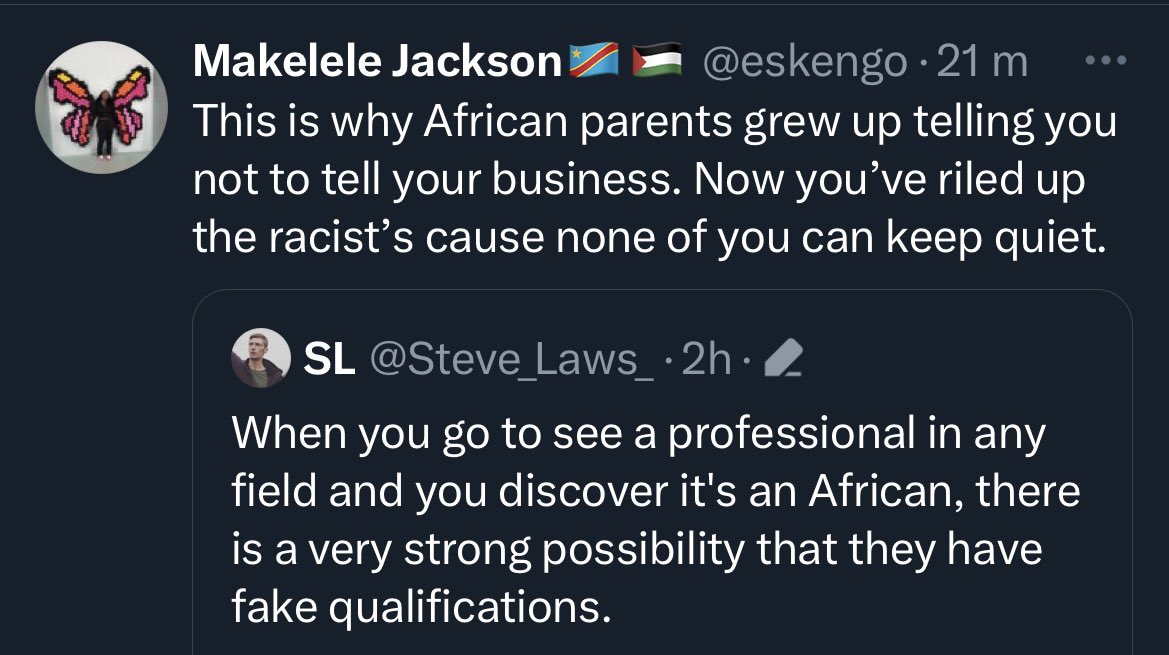The image size is (1169, 655).
Task: Click the butterfly profile picture
Action: pos(100,107)
